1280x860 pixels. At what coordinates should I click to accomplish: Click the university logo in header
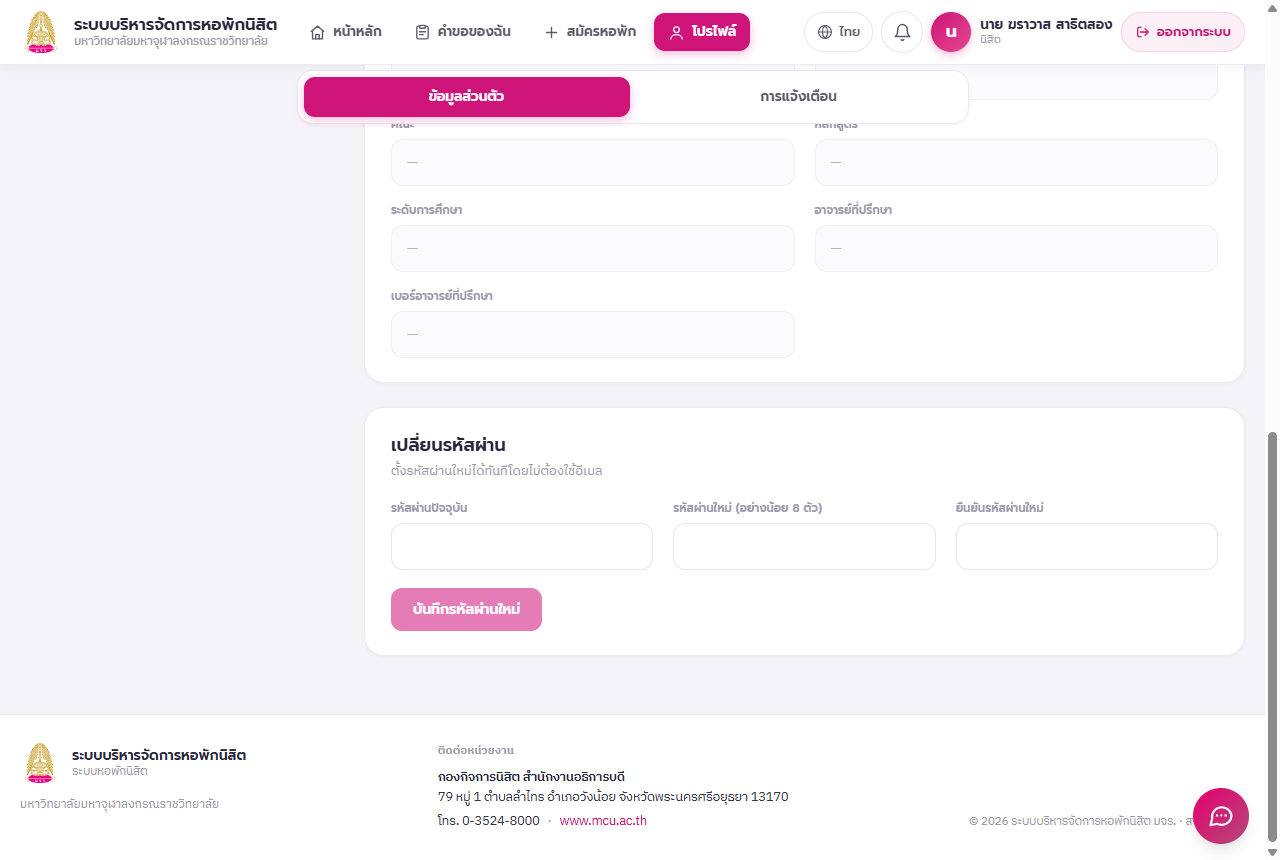point(41,32)
